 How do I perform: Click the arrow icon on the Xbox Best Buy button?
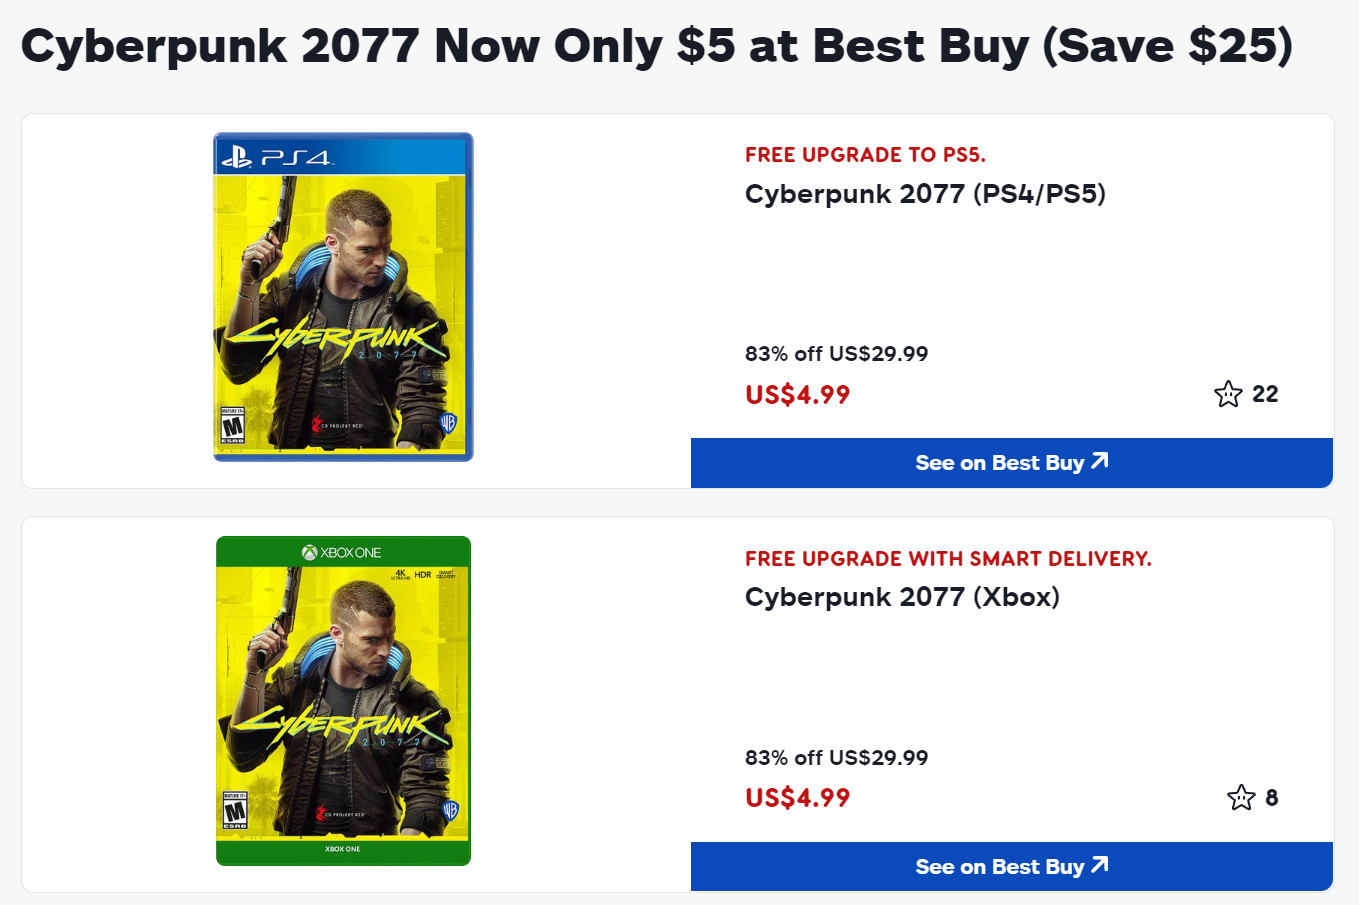(1100, 865)
